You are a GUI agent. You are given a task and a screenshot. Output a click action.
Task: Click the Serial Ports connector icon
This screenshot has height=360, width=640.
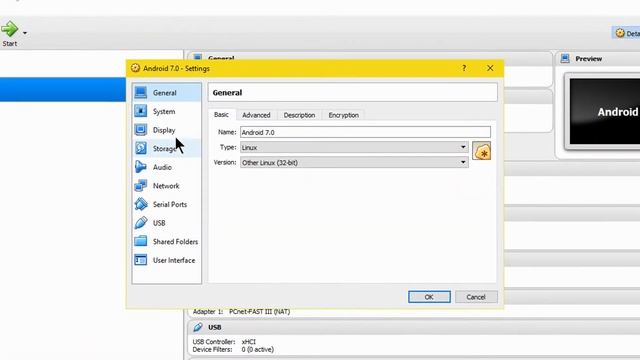click(141, 204)
